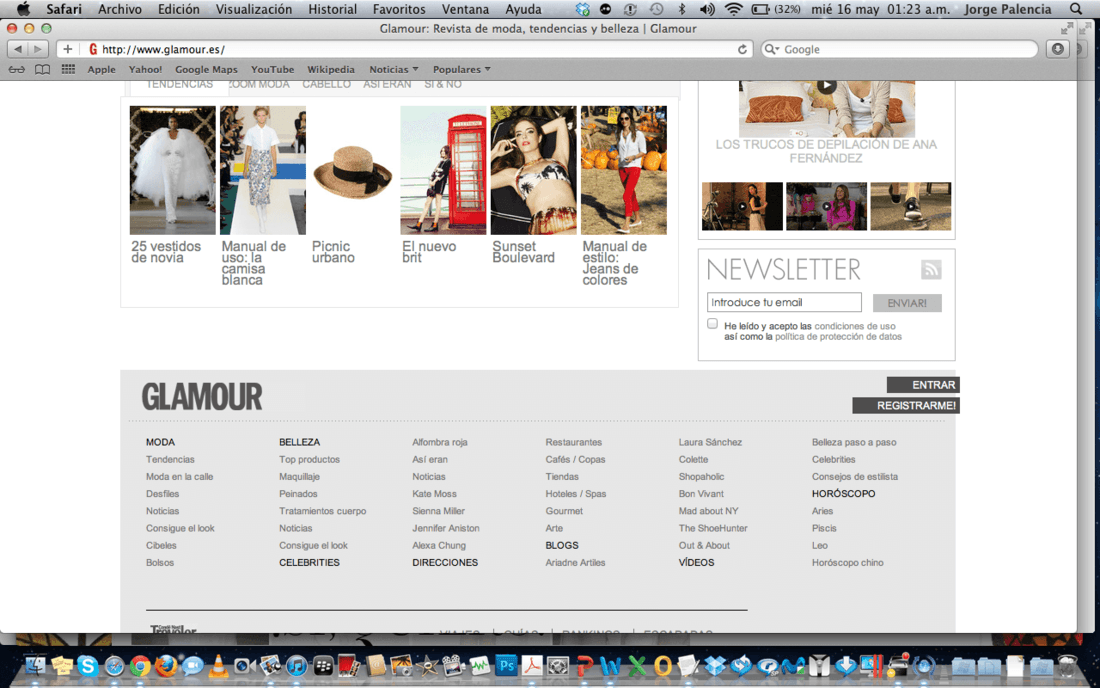
Task: Go forward with the Safari forward arrow
Action: point(38,49)
